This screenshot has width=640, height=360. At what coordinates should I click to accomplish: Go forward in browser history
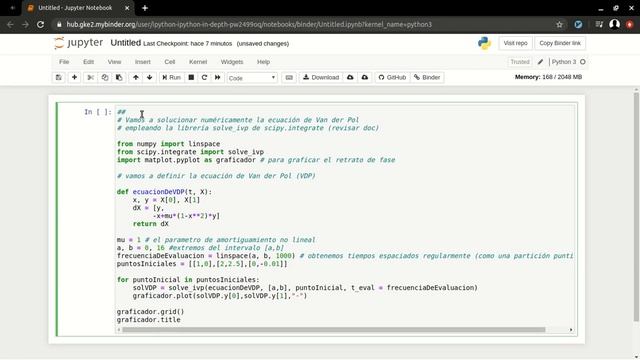tap(25, 24)
